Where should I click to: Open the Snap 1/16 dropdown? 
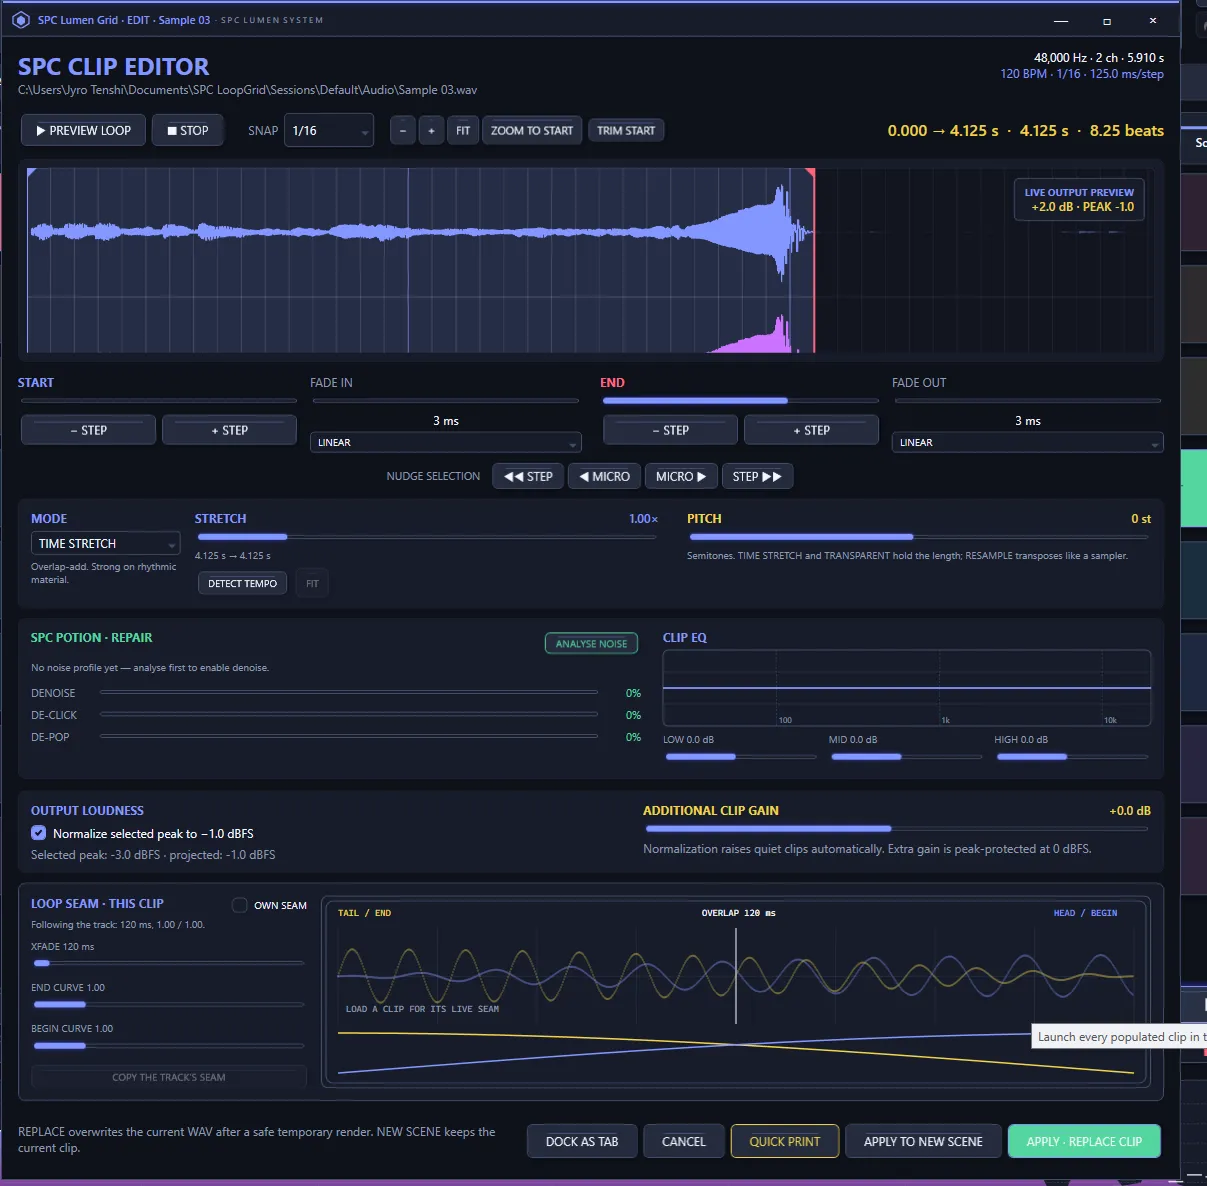329,130
